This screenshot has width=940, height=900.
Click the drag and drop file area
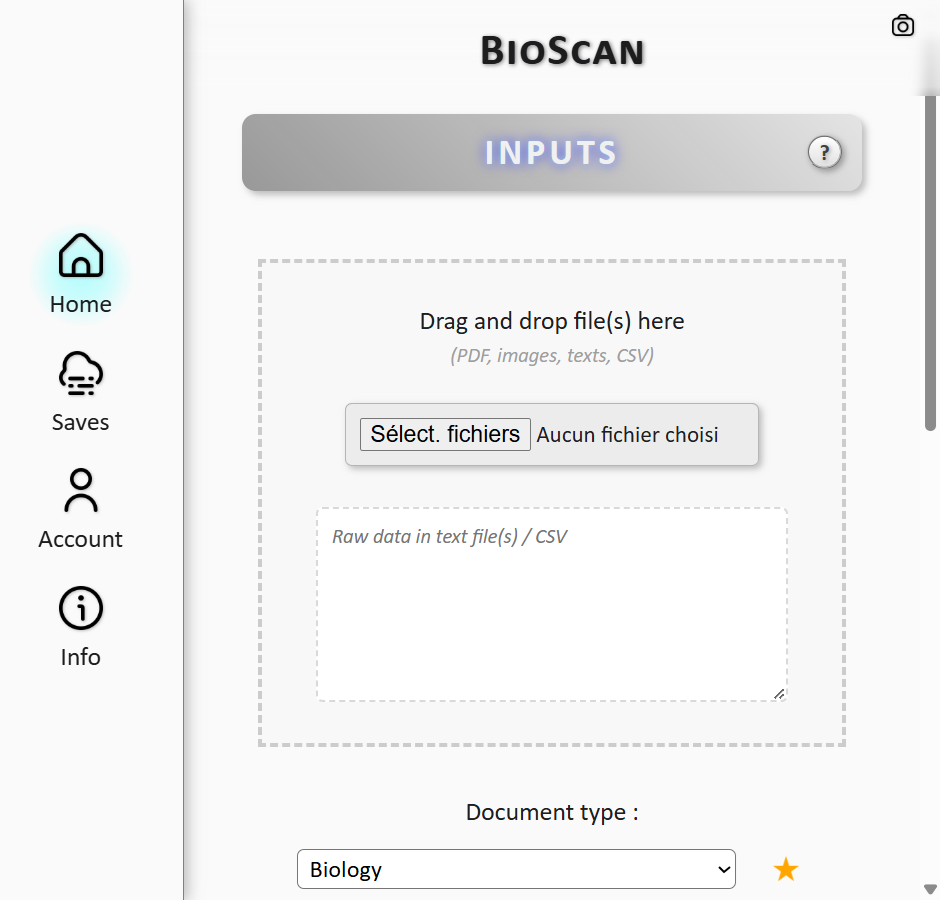(x=552, y=321)
